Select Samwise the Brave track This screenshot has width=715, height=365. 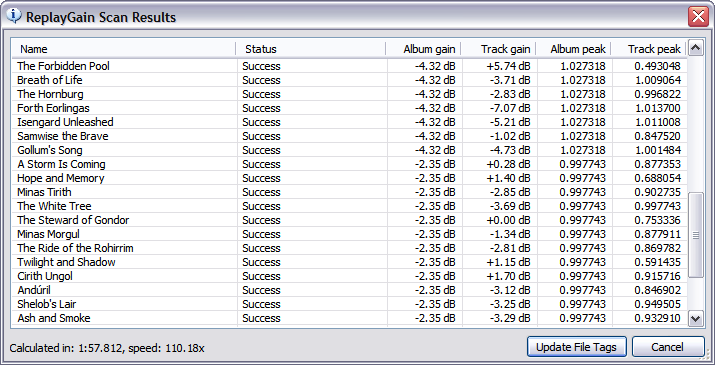[x=349, y=136]
